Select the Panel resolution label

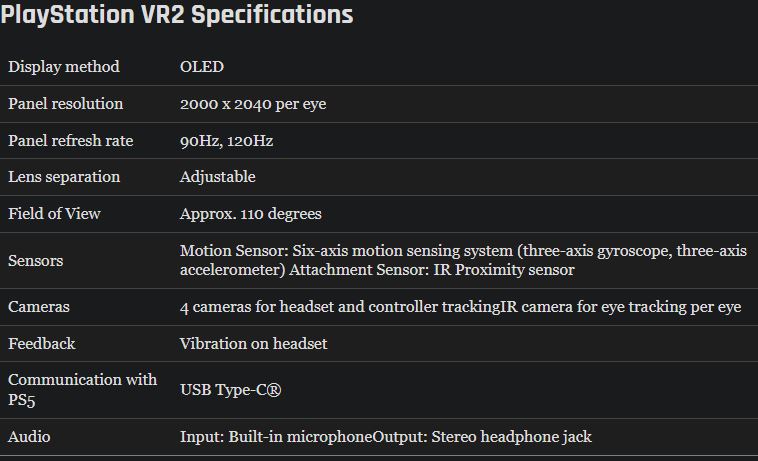tap(66, 104)
